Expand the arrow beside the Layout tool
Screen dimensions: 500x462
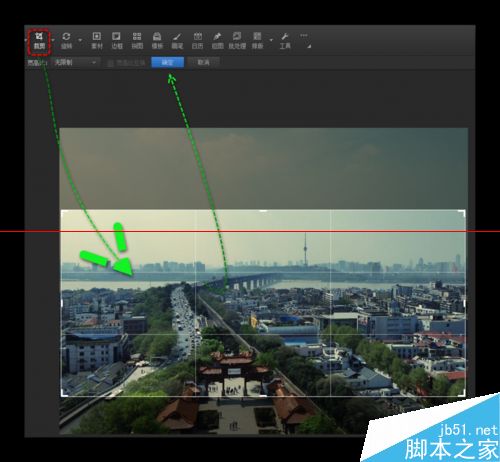[271, 40]
